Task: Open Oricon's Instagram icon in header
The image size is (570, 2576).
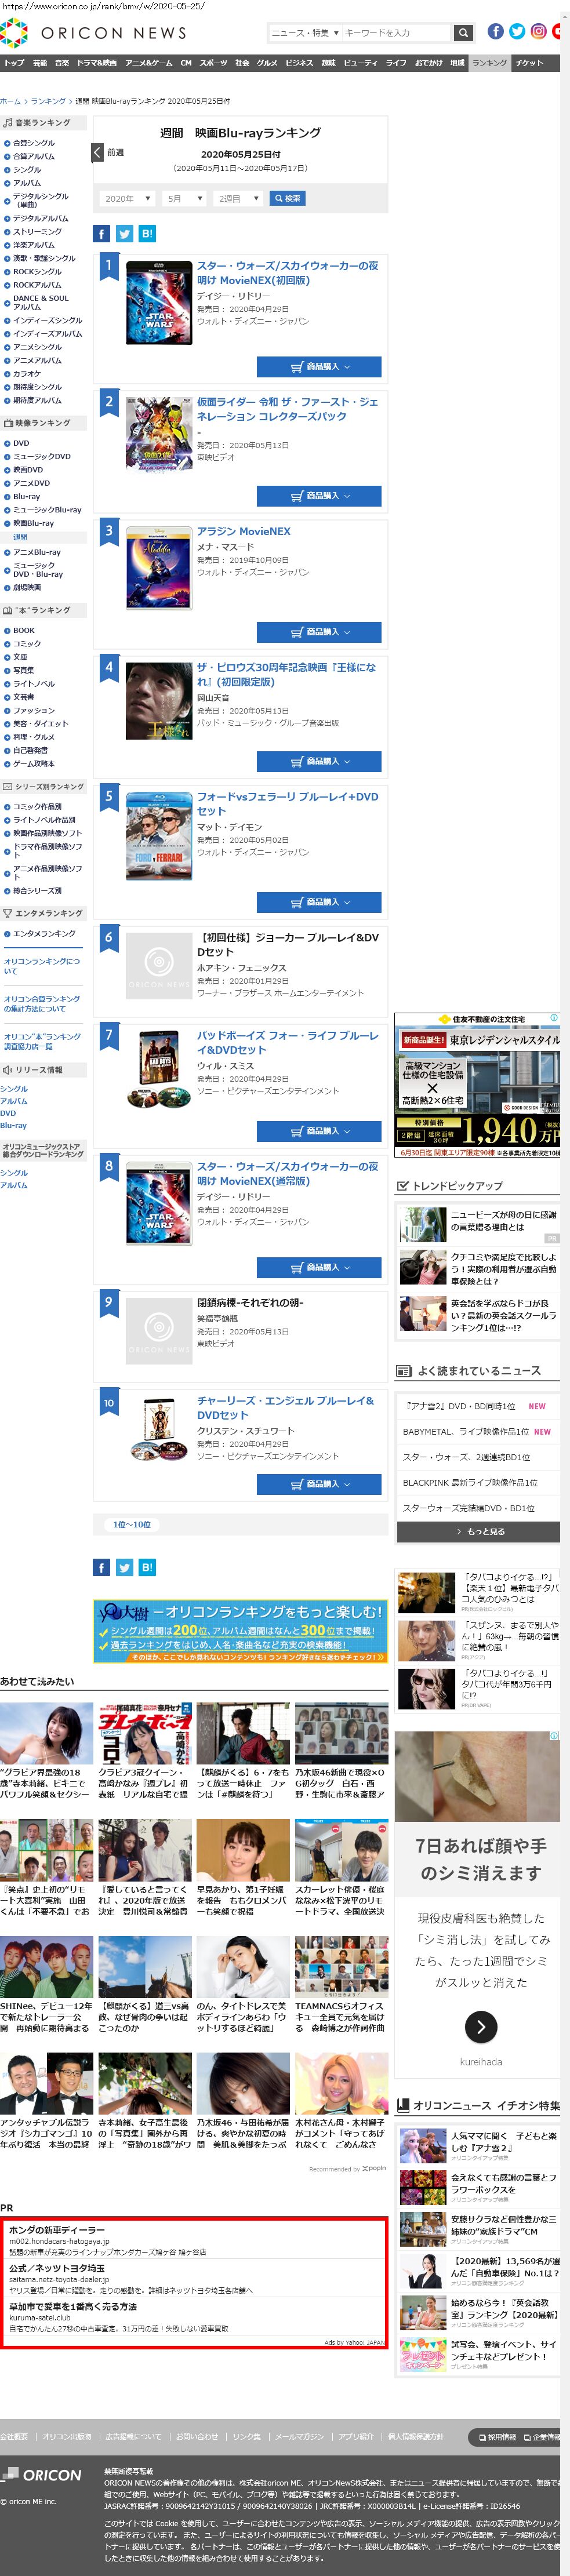Action: [x=539, y=31]
